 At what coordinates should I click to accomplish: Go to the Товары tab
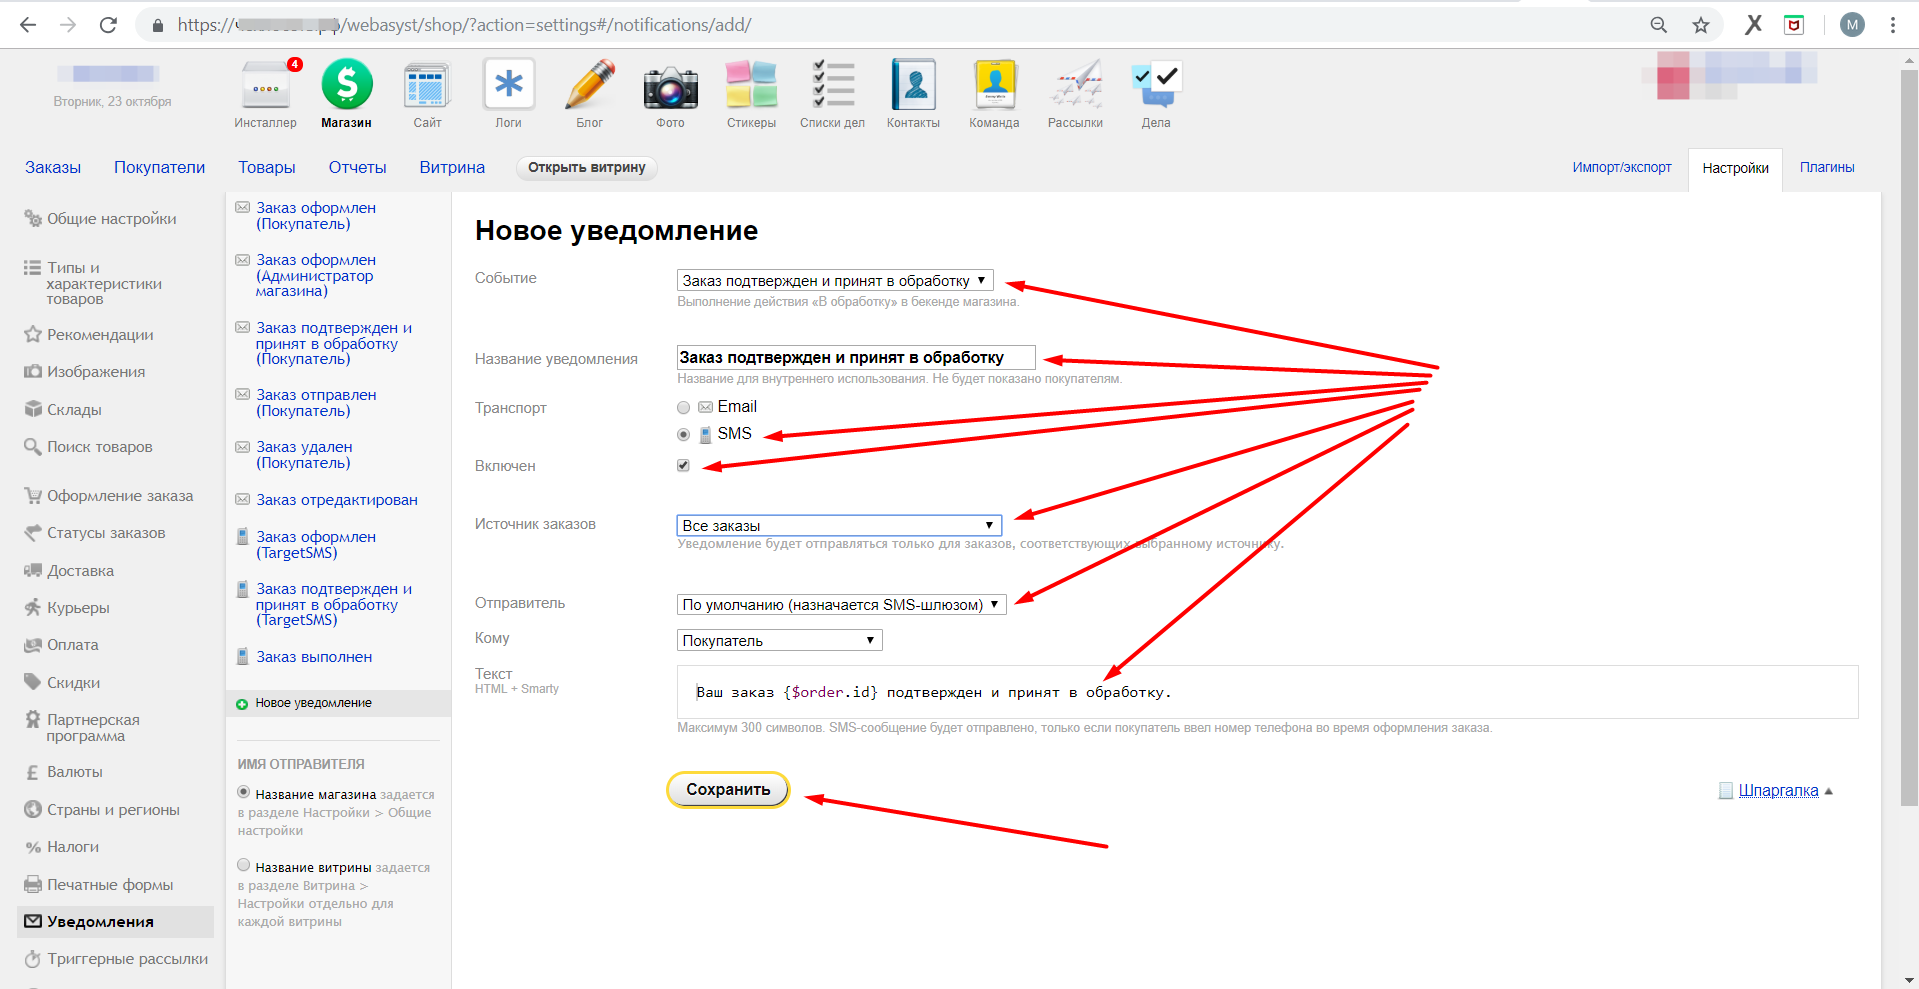pos(266,168)
